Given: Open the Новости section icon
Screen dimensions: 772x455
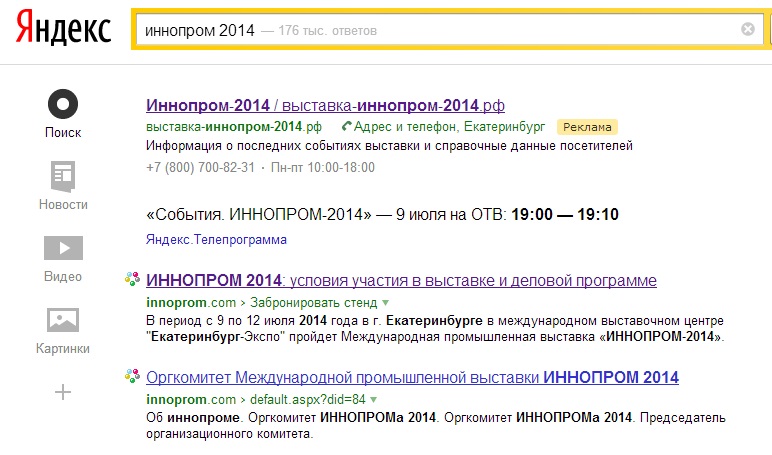Looking at the screenshot, I should click(x=63, y=177).
